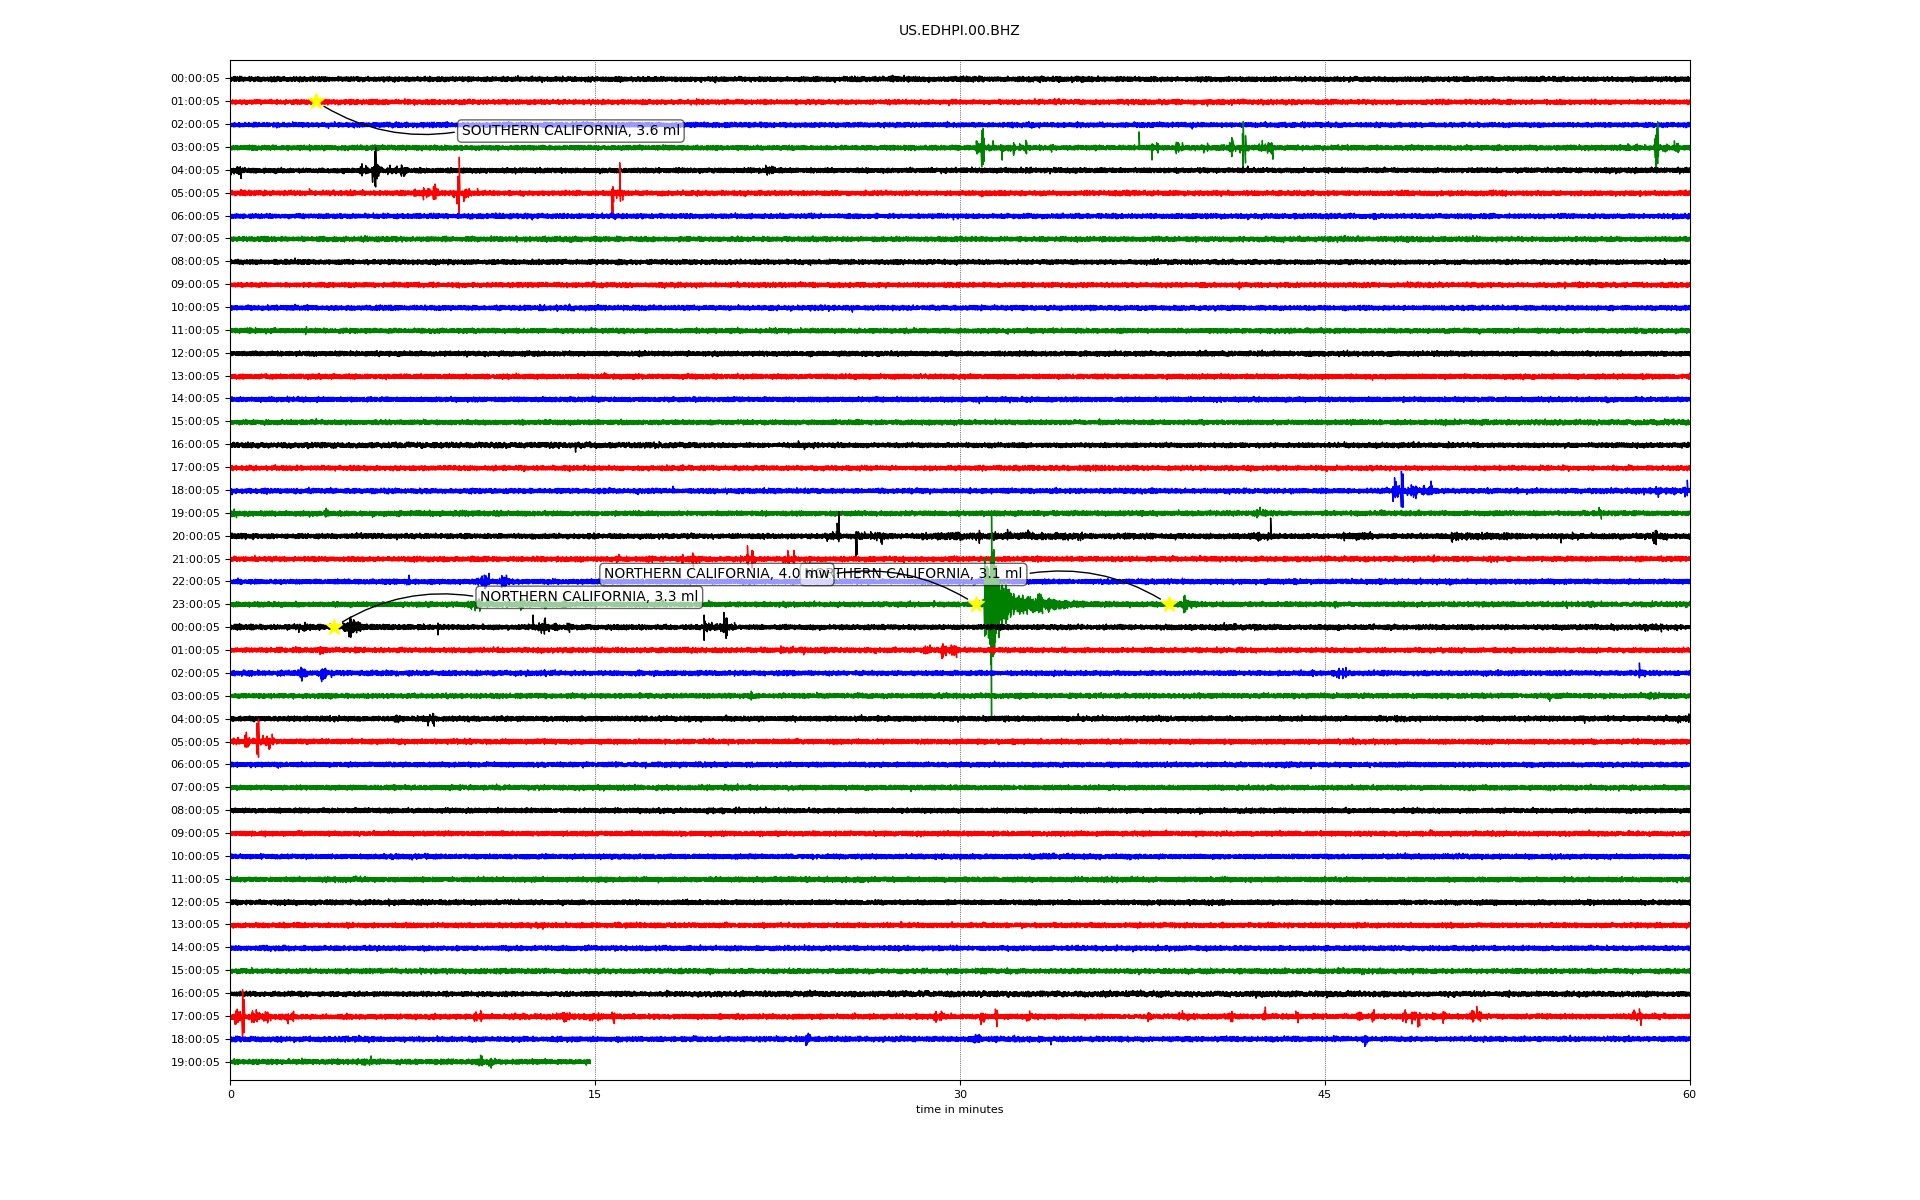Click the 18:00:05 blue trace label near middle
Screen dimensions: 1920x1200
195,491
